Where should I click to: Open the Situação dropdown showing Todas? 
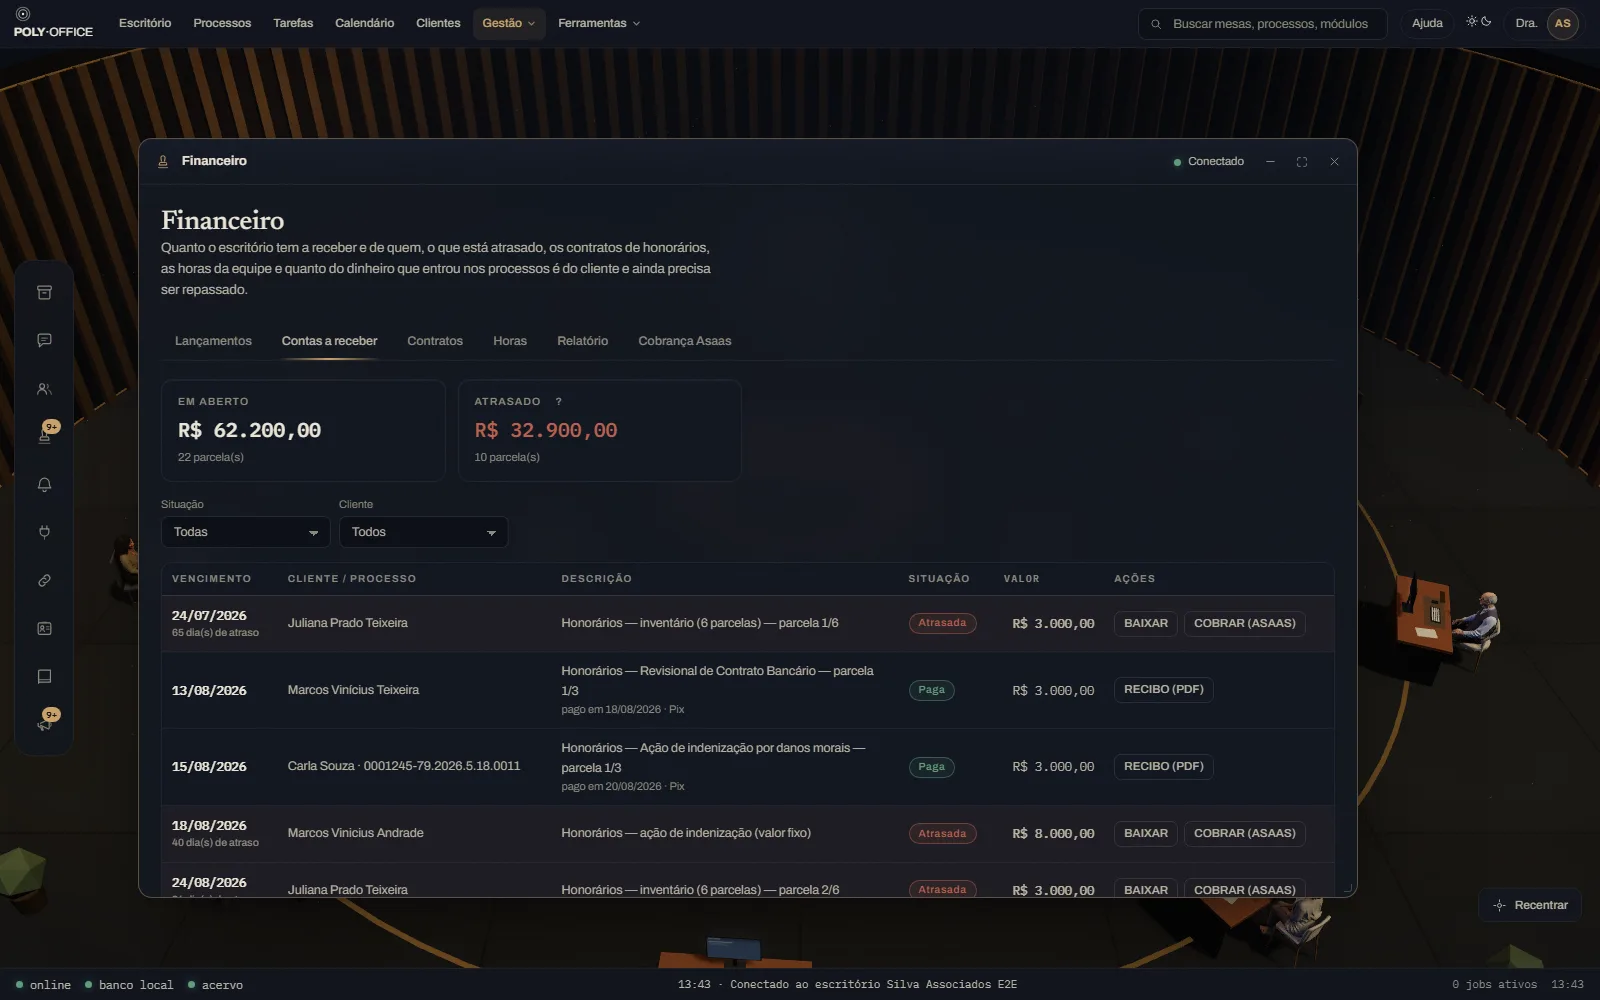245,532
